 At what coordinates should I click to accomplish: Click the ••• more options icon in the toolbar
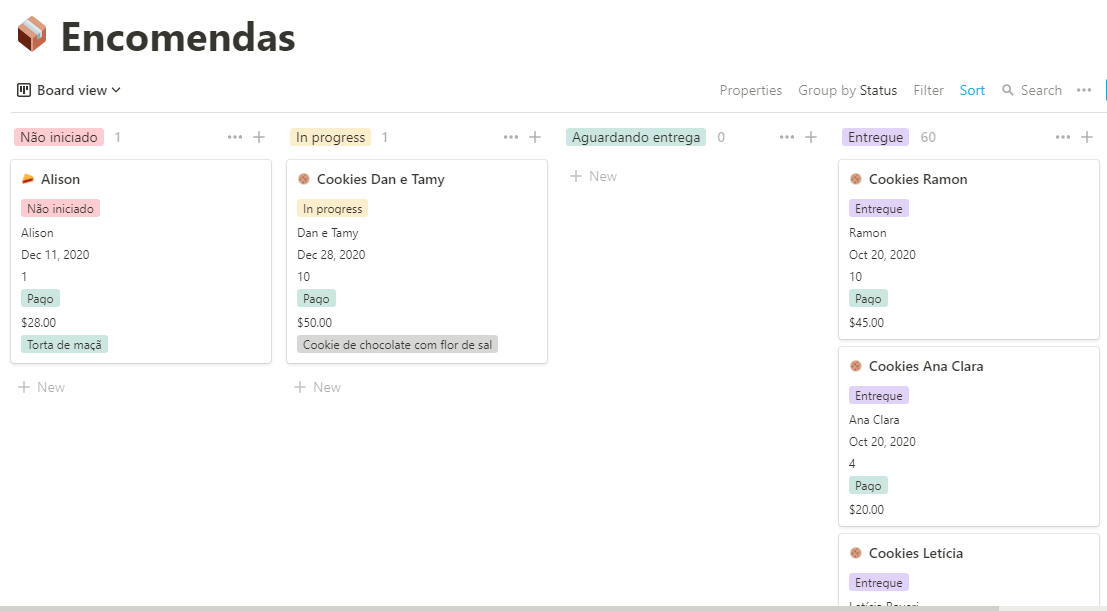(1084, 90)
